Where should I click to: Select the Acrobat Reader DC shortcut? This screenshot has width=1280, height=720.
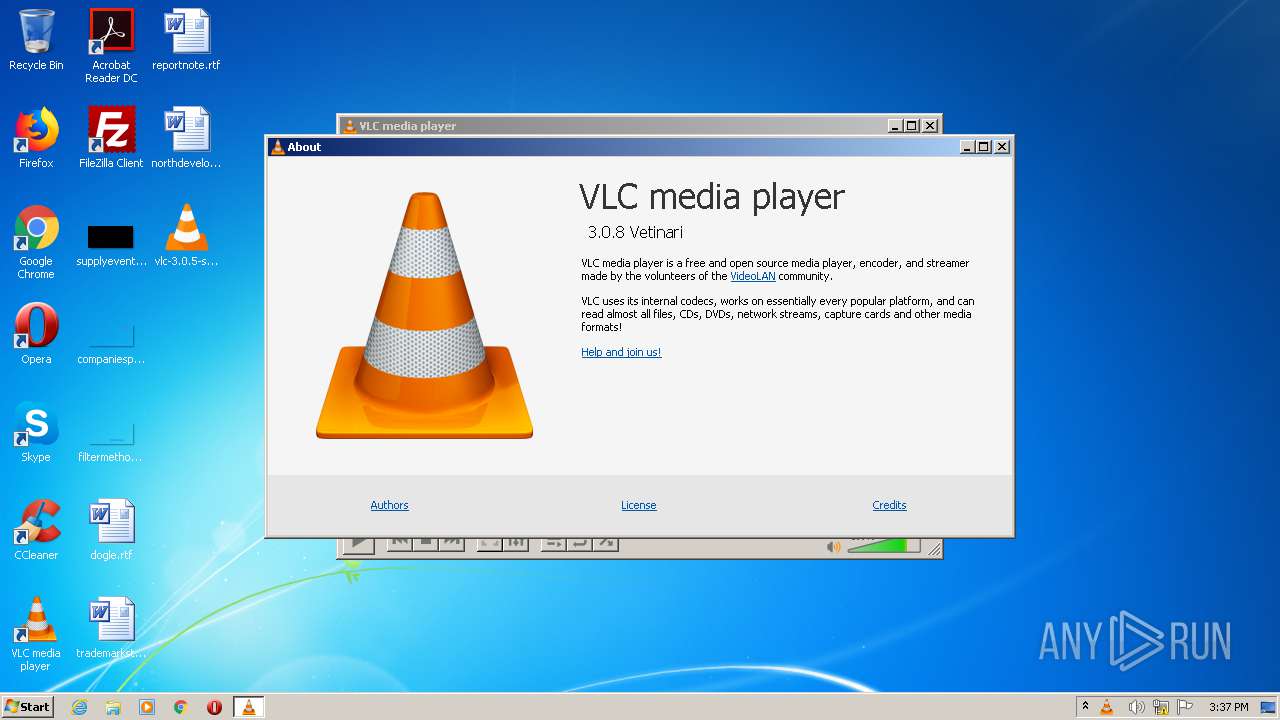point(111,46)
